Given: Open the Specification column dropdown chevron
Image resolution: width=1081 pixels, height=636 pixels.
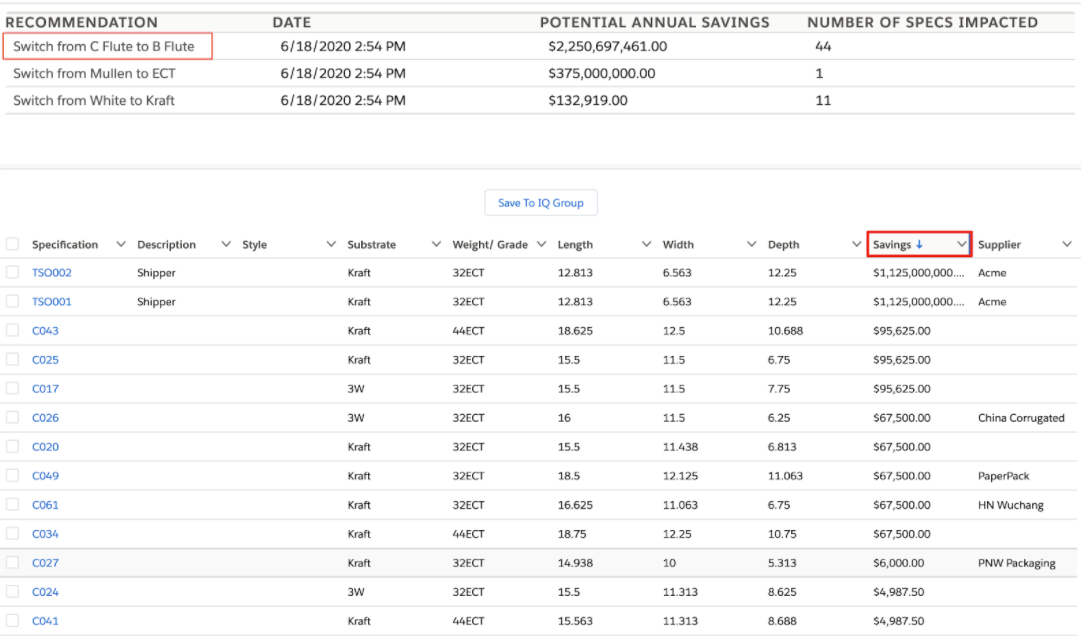Looking at the screenshot, I should coord(121,245).
